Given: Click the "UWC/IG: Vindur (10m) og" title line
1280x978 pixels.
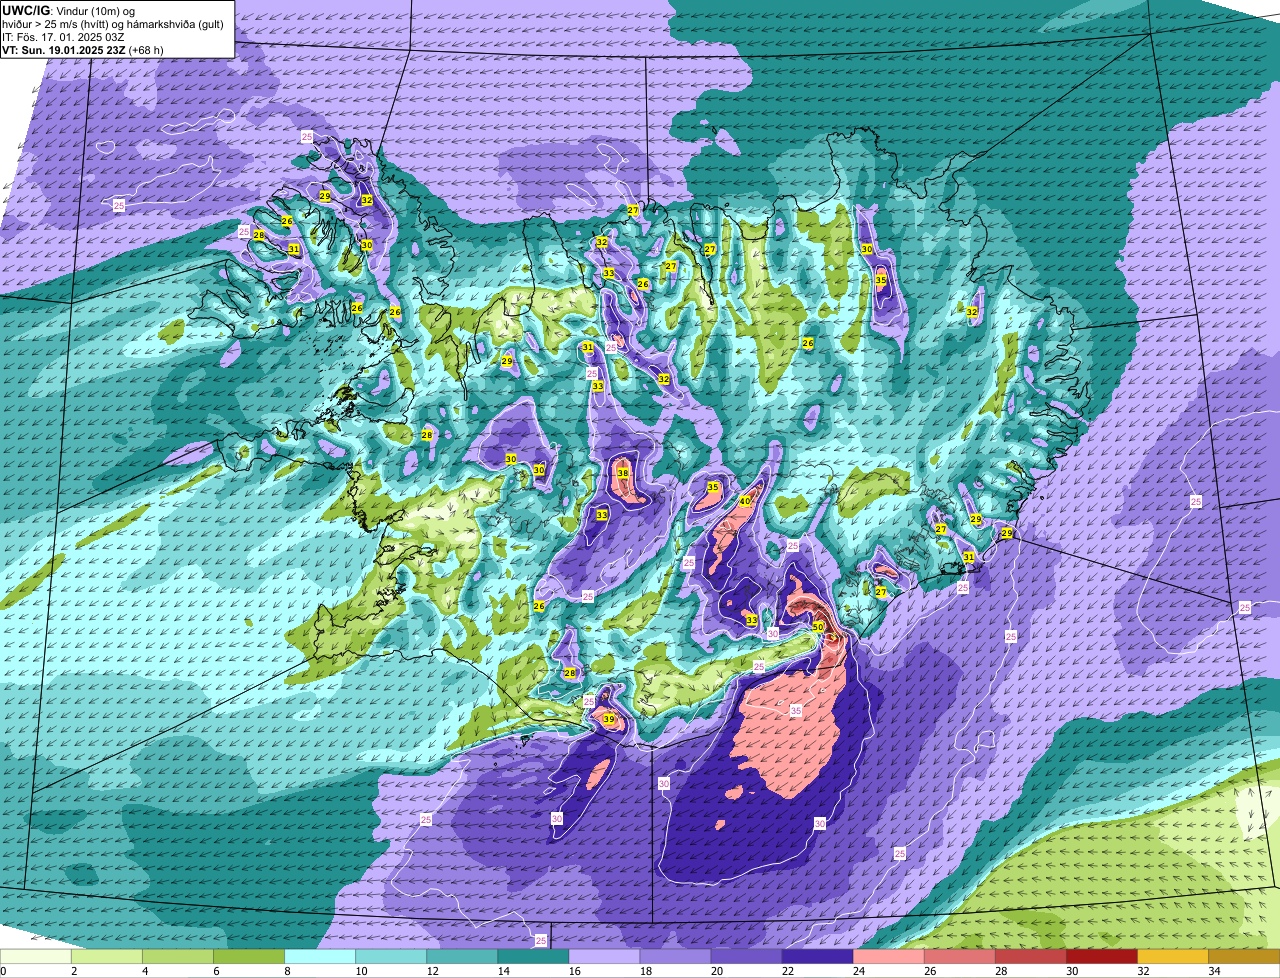Looking at the screenshot, I should click(68, 11).
